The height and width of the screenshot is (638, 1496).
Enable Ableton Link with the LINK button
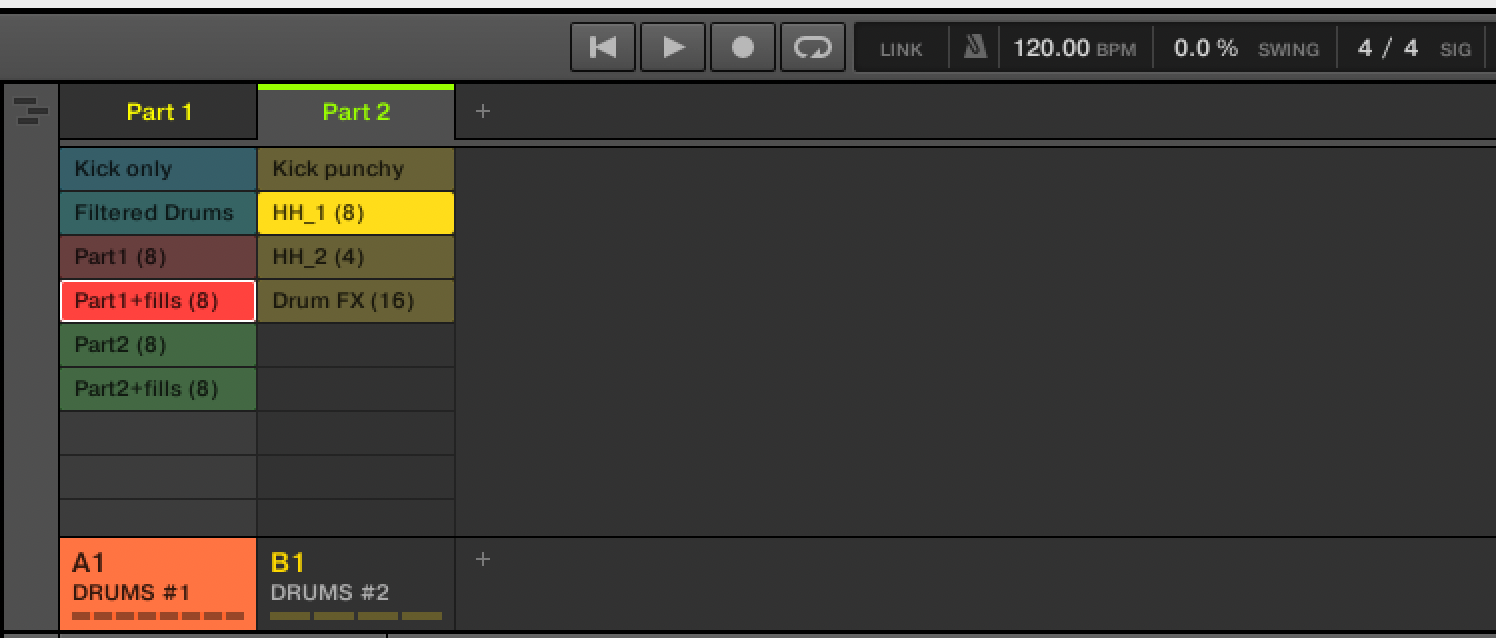click(901, 49)
